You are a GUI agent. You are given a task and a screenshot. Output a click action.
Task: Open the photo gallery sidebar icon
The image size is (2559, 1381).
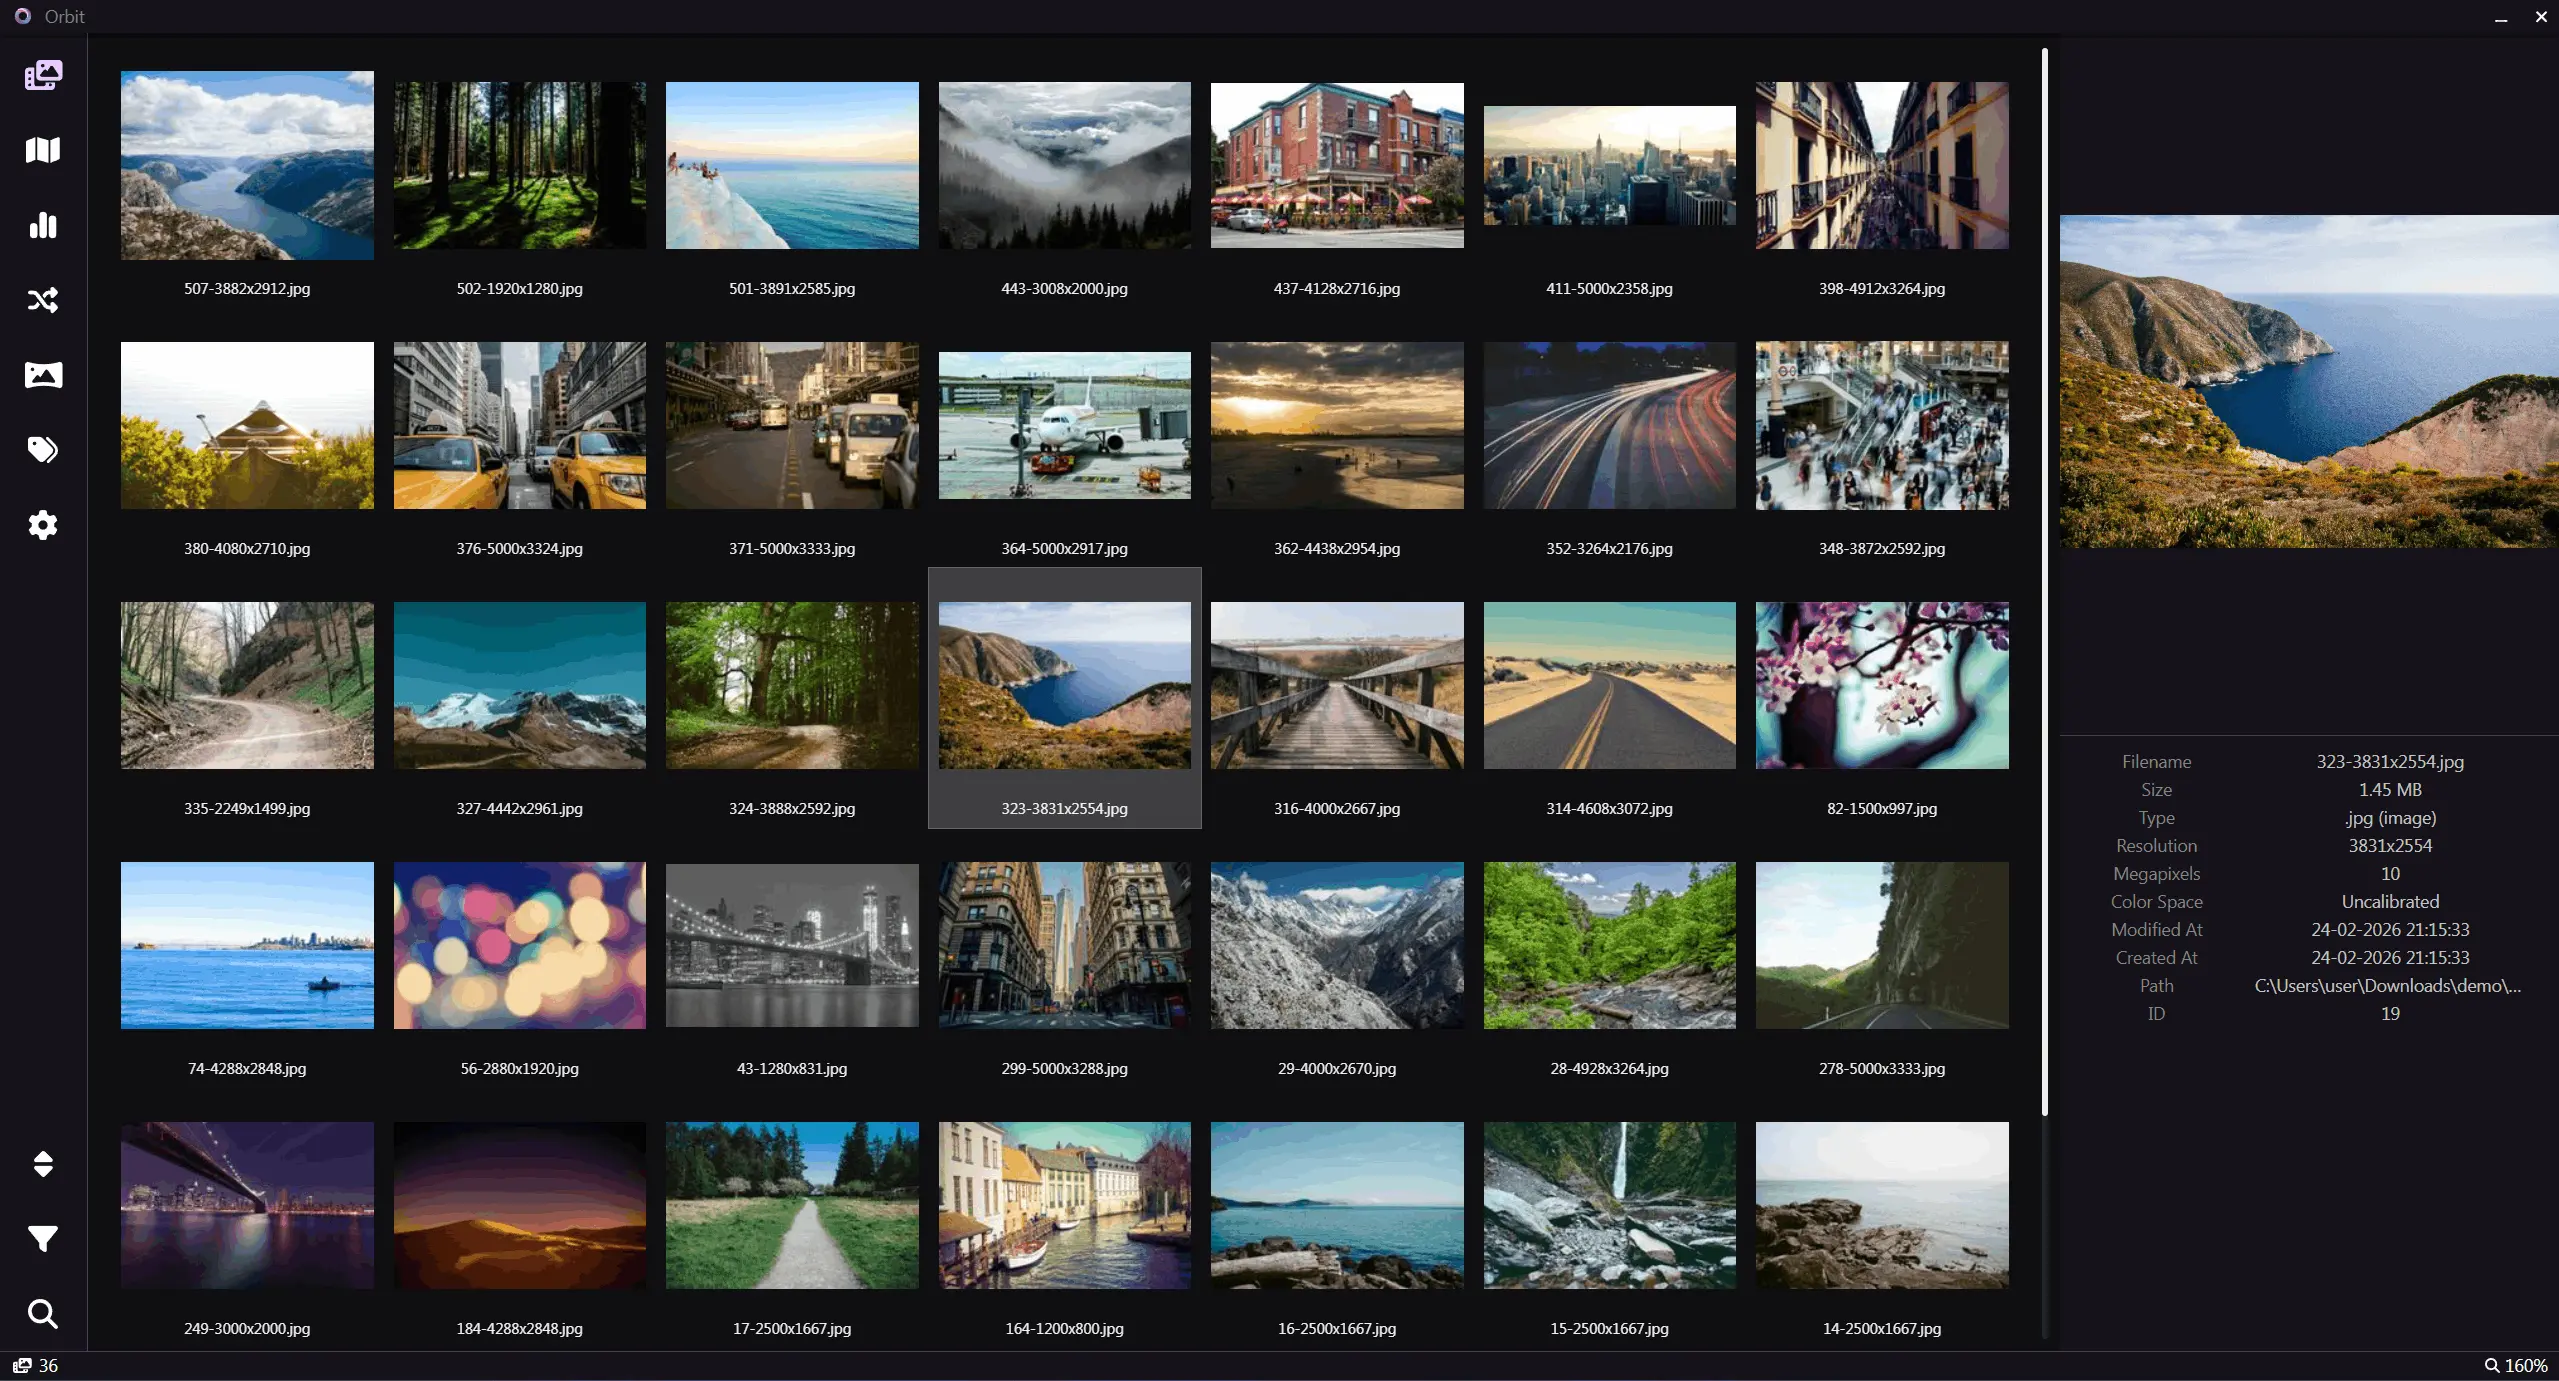43,75
